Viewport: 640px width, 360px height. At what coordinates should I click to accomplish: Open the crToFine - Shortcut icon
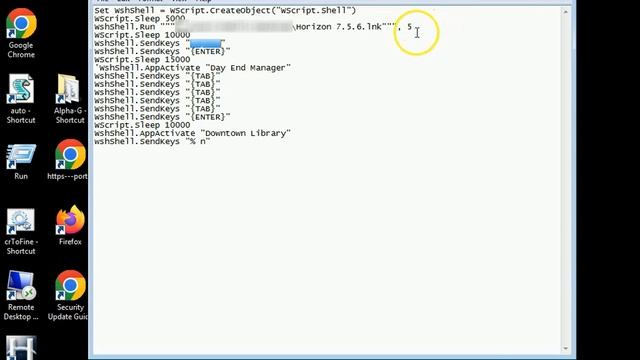pos(20,232)
